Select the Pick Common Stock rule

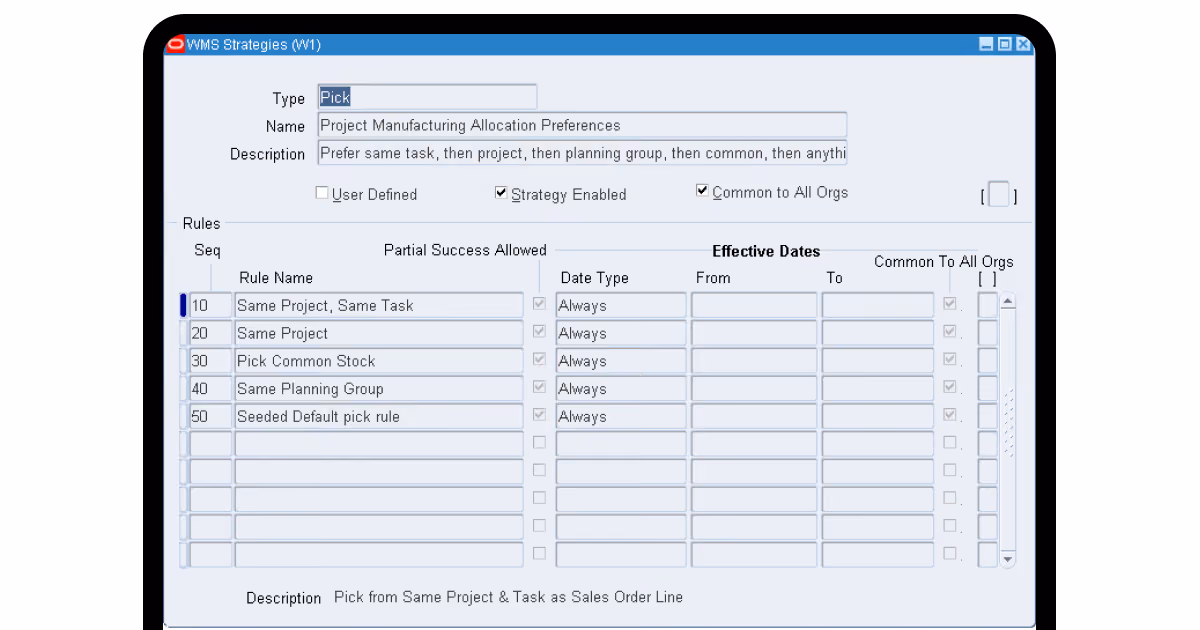coord(378,361)
